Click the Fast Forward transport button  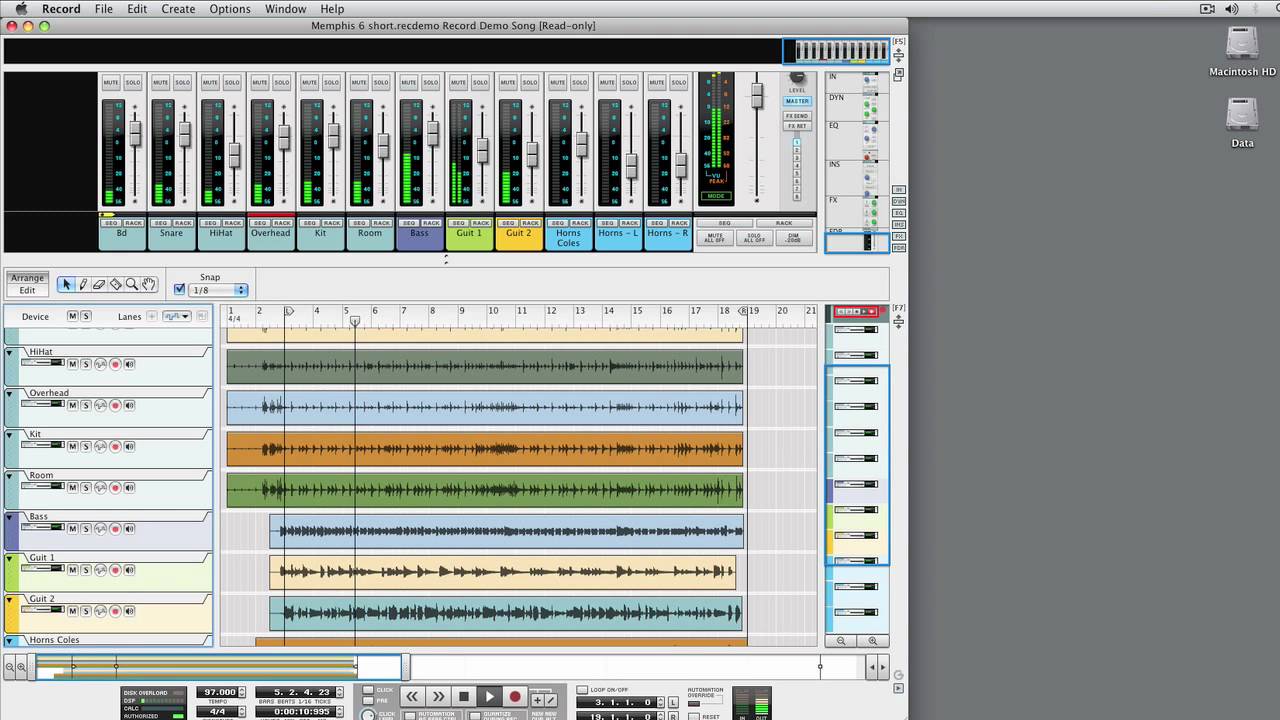tap(438, 697)
